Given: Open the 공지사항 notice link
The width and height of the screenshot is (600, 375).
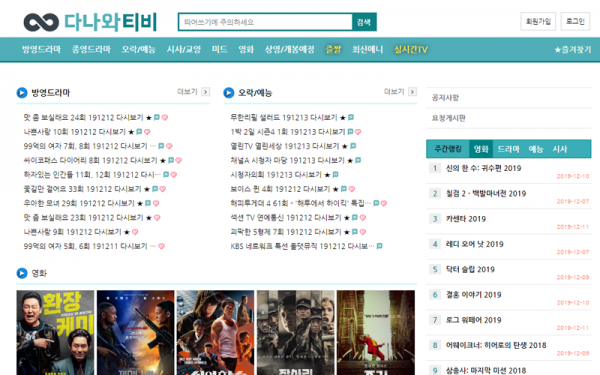Looking at the screenshot, I should pyautogui.click(x=445, y=98).
